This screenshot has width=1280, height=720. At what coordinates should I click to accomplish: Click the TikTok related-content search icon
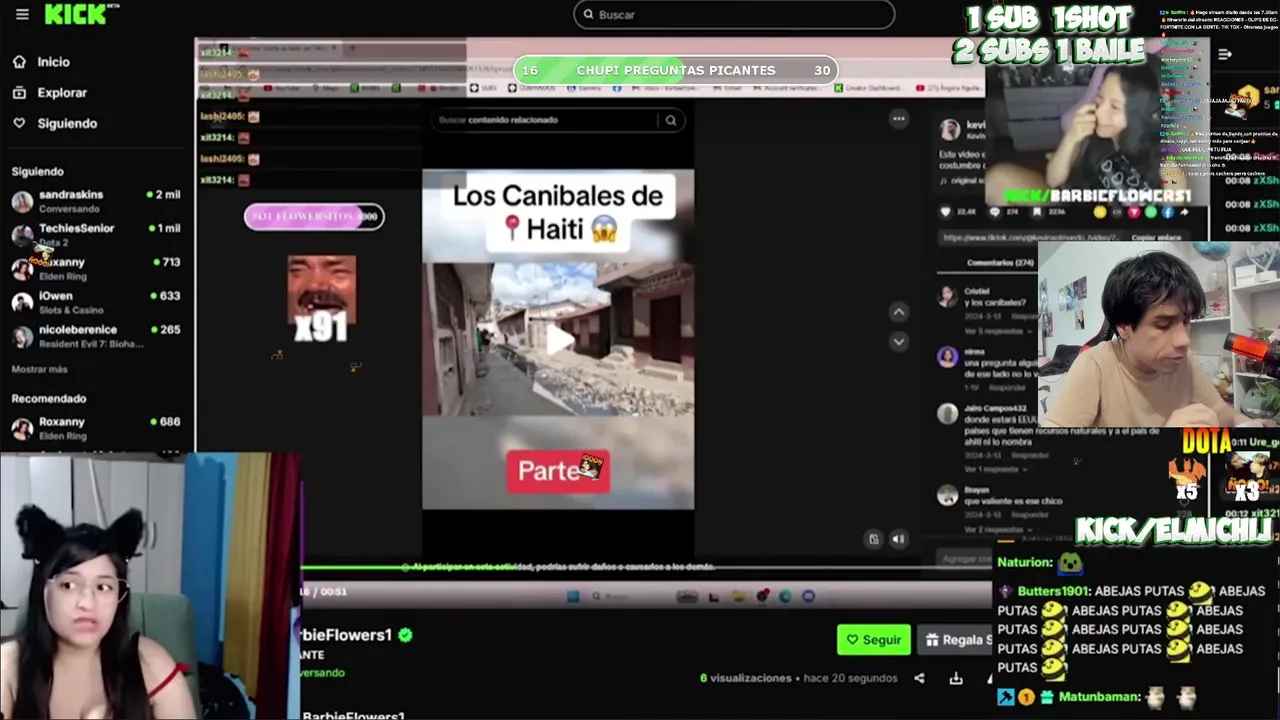[671, 120]
